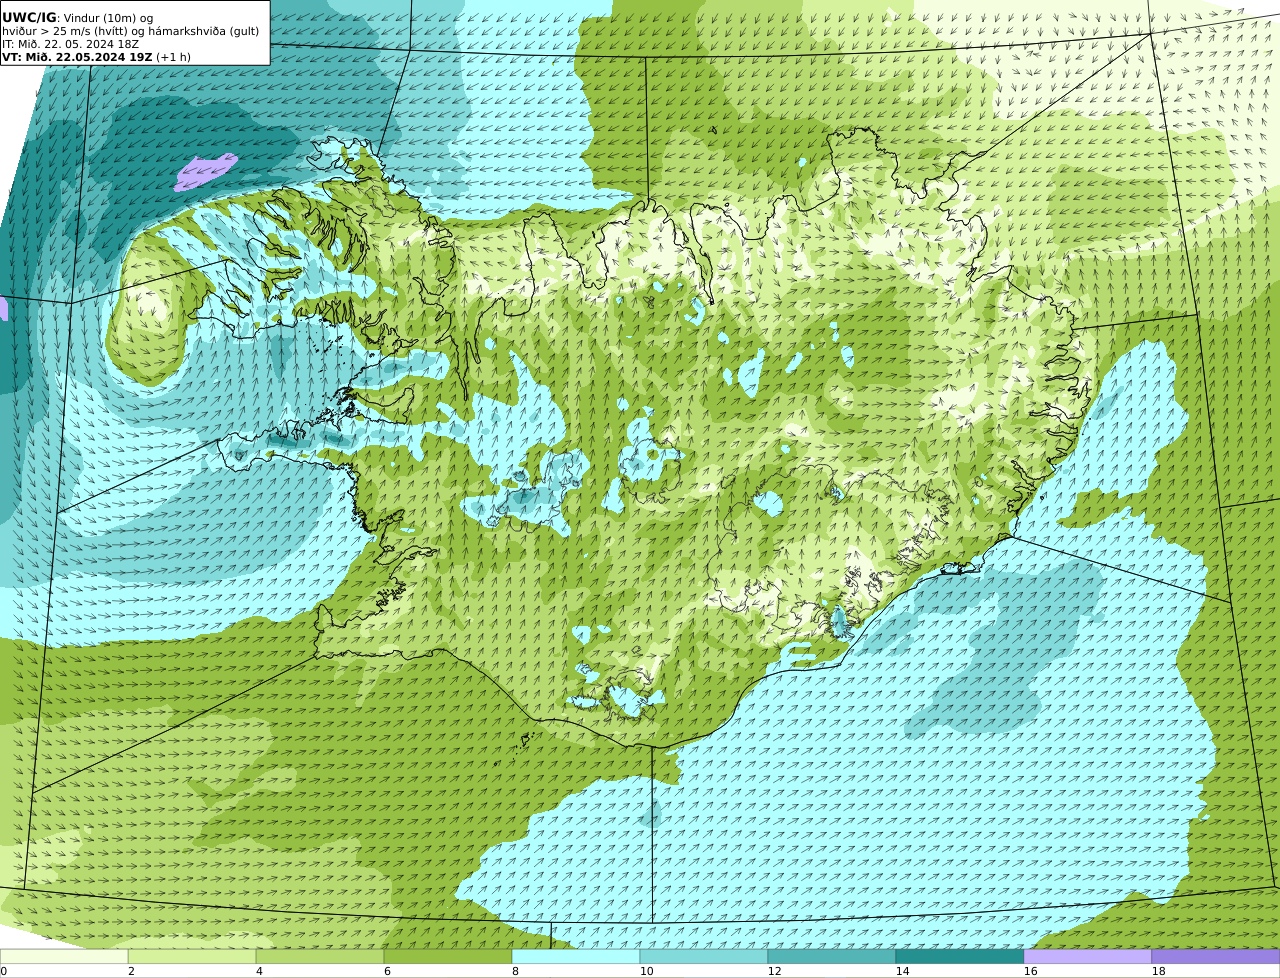Click the 4–6 m/s light green swatch
The image size is (1280, 978).
coord(320,956)
